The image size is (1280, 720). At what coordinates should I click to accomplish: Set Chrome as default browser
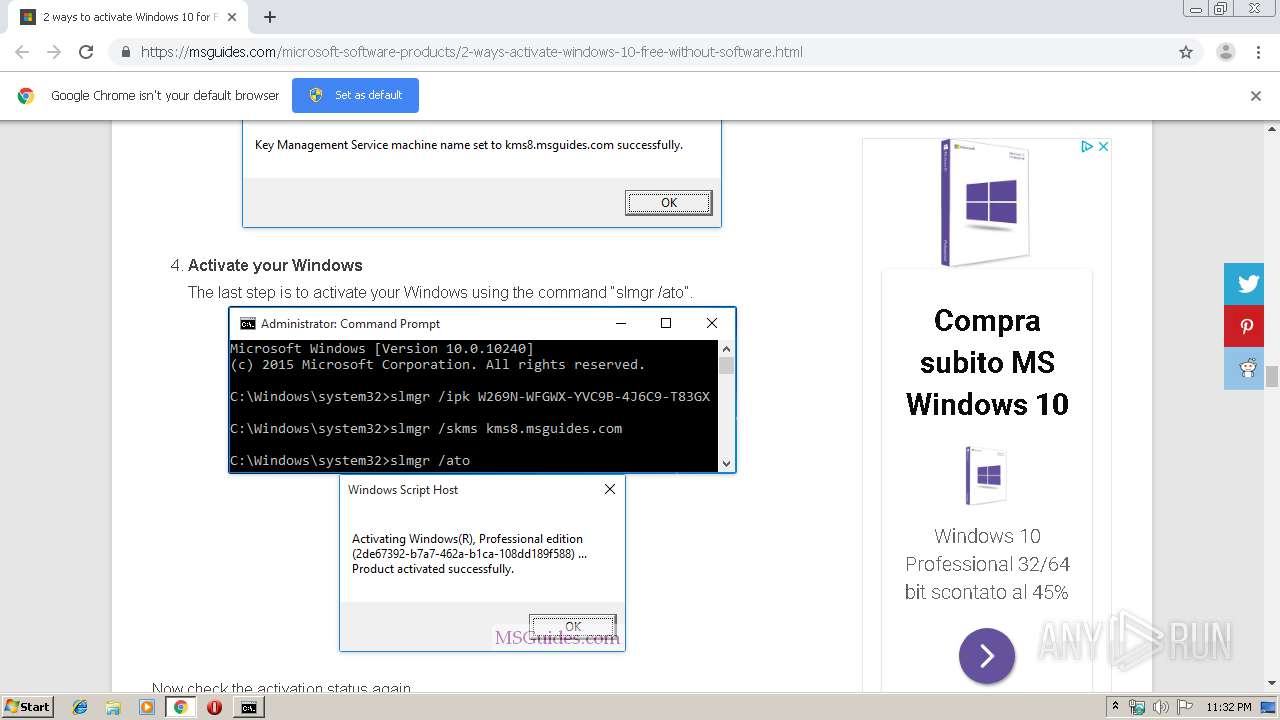click(355, 95)
